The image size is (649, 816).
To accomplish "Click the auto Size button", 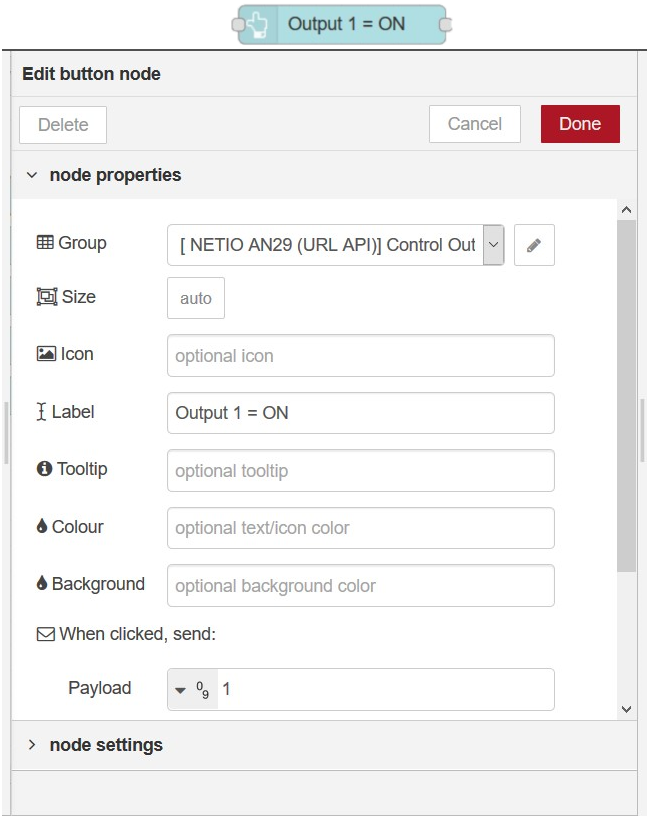I will click(196, 298).
